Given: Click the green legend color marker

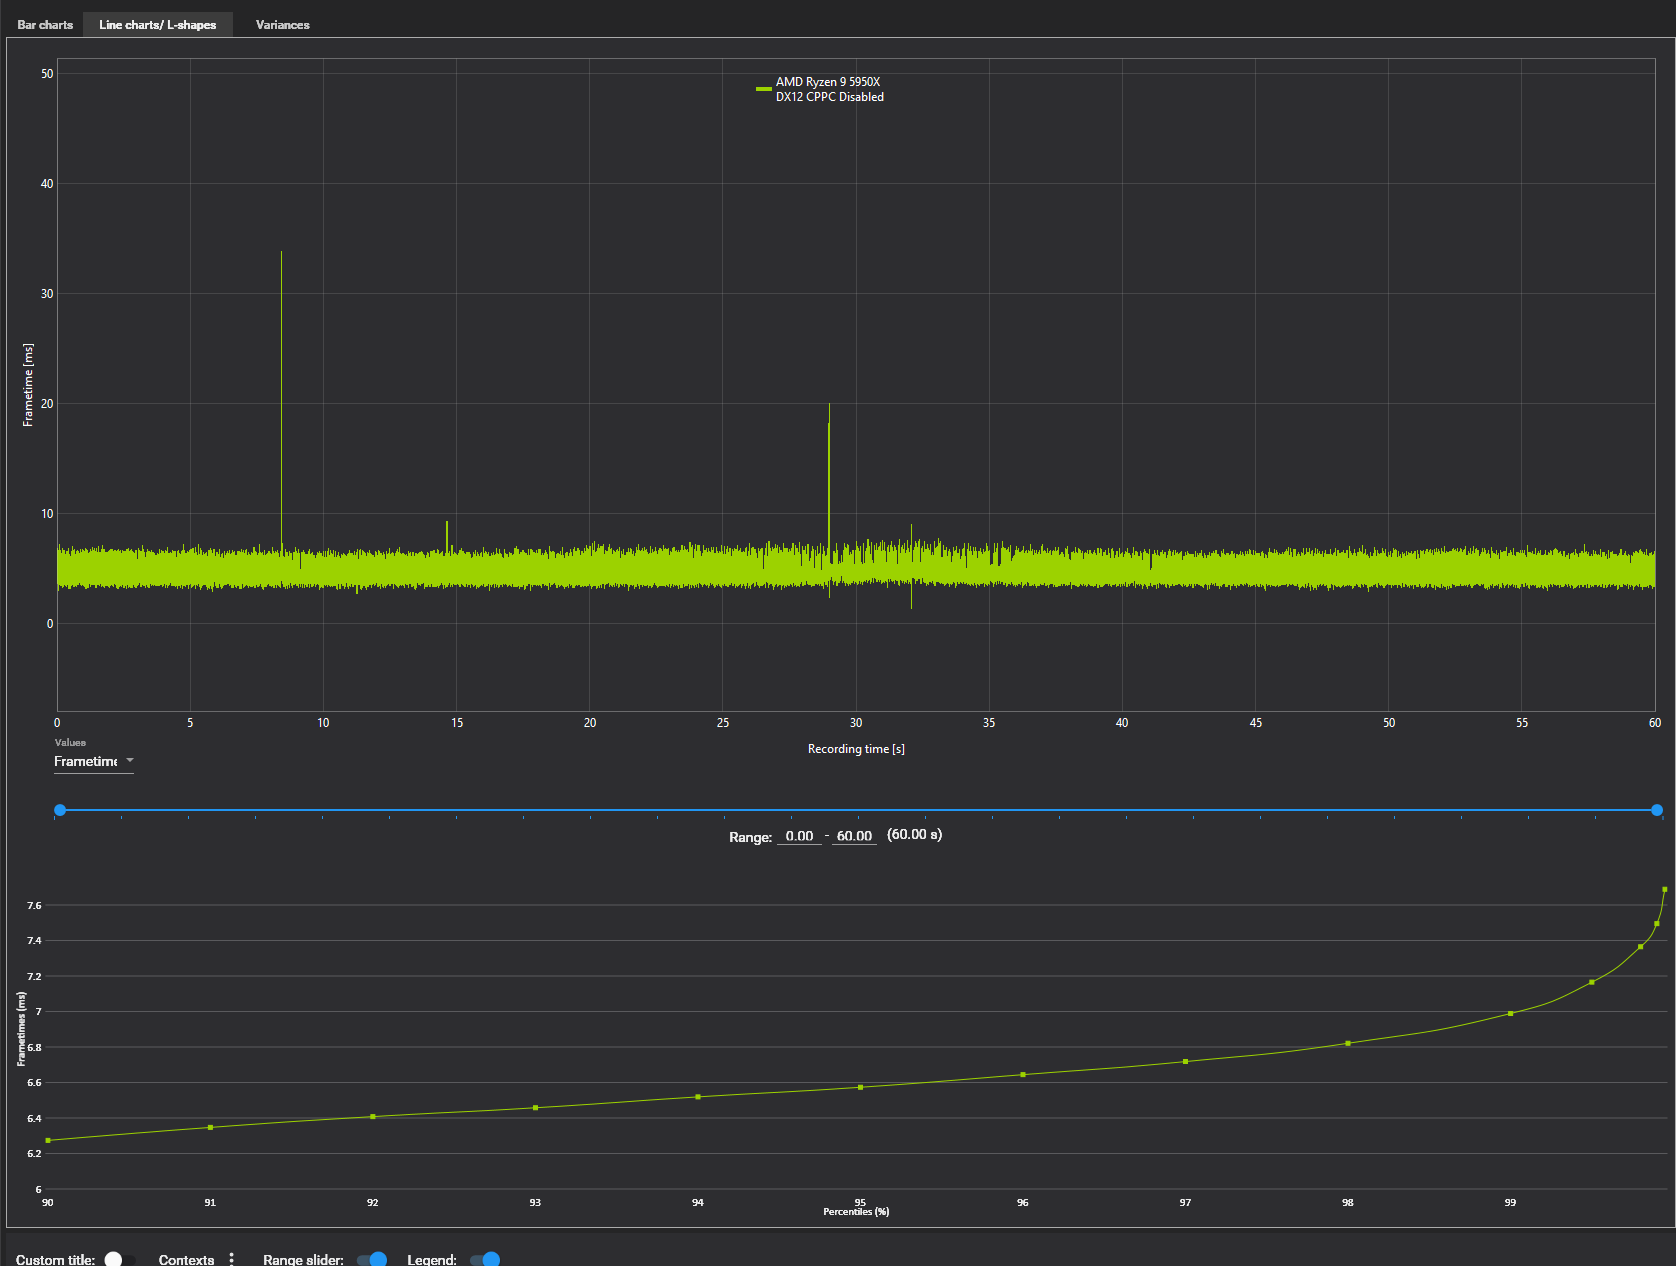Looking at the screenshot, I should 764,89.
